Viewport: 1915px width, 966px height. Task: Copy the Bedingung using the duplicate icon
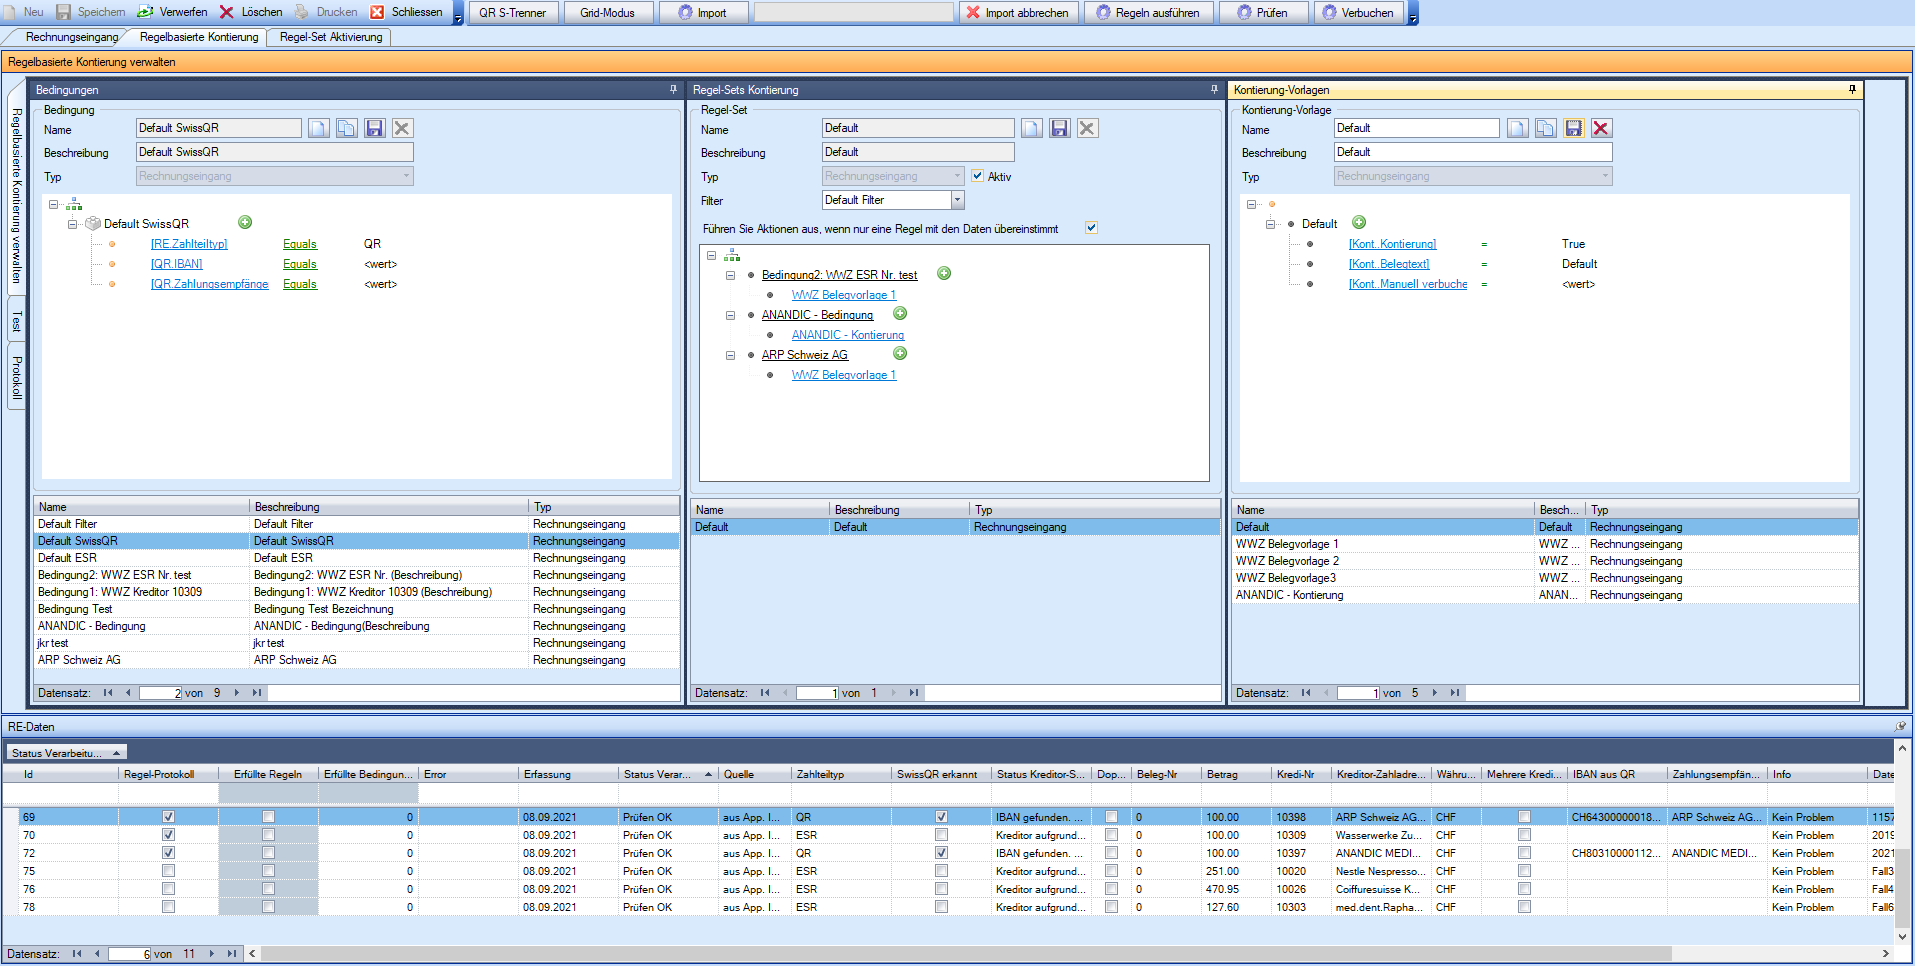pos(346,128)
